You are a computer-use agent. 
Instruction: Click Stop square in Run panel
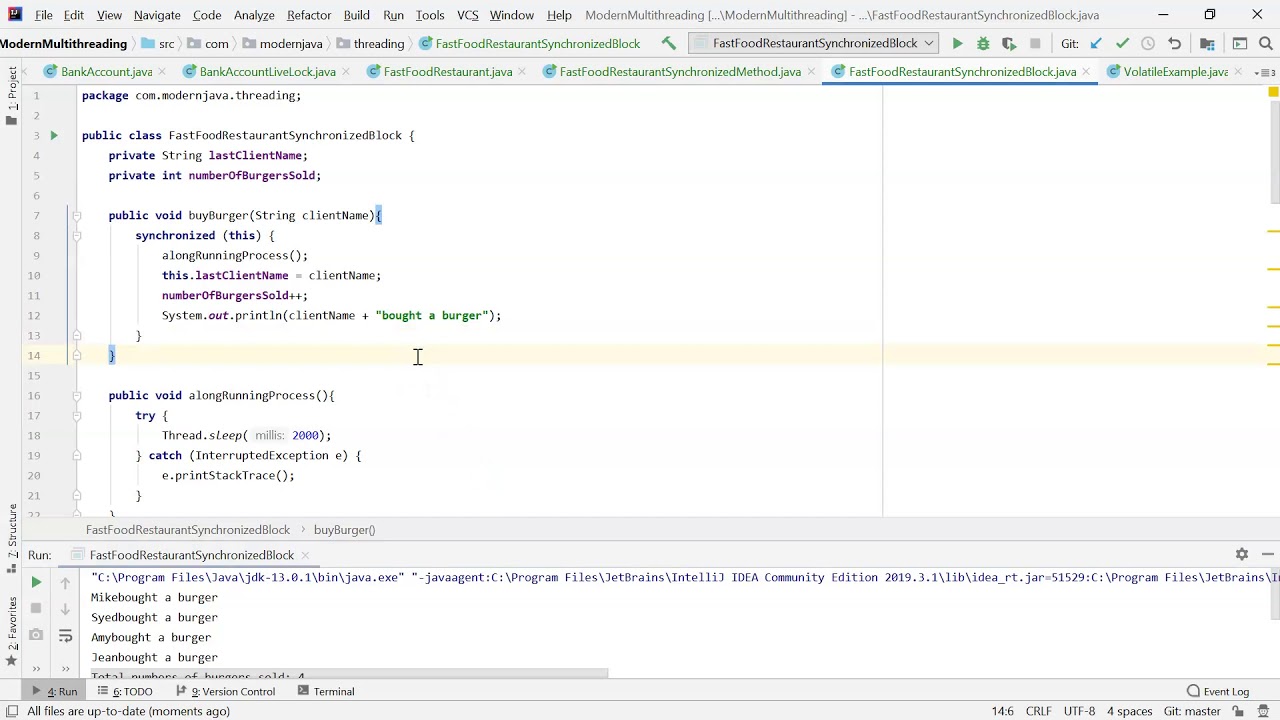(36, 608)
